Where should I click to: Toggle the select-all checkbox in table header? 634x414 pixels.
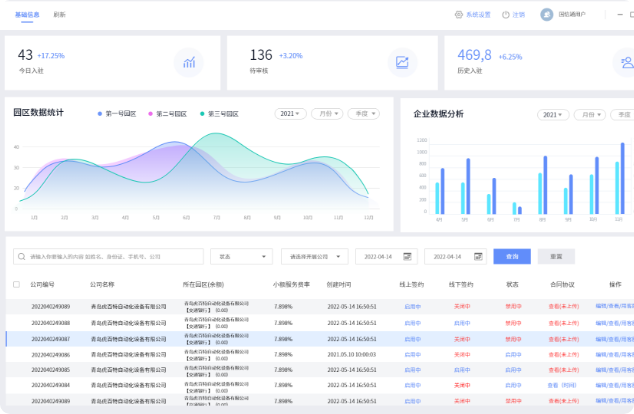point(16,284)
